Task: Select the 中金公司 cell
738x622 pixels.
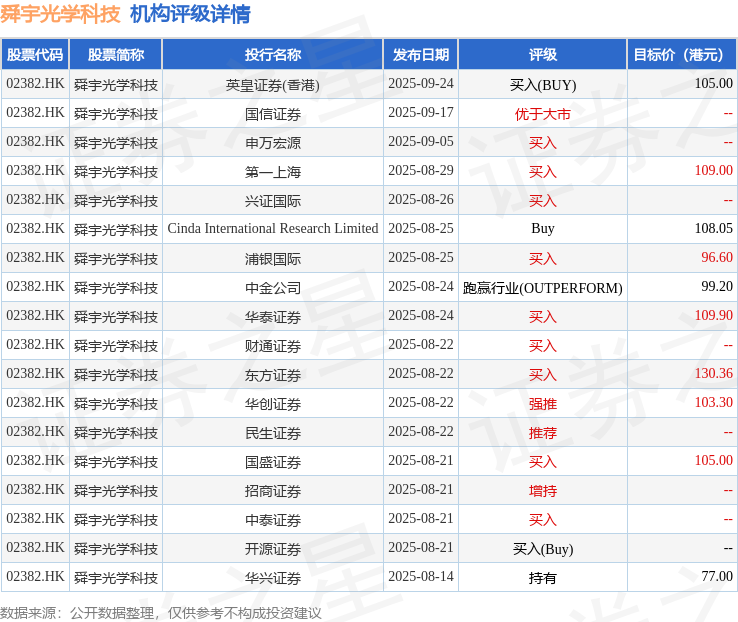Action: pyautogui.click(x=273, y=287)
